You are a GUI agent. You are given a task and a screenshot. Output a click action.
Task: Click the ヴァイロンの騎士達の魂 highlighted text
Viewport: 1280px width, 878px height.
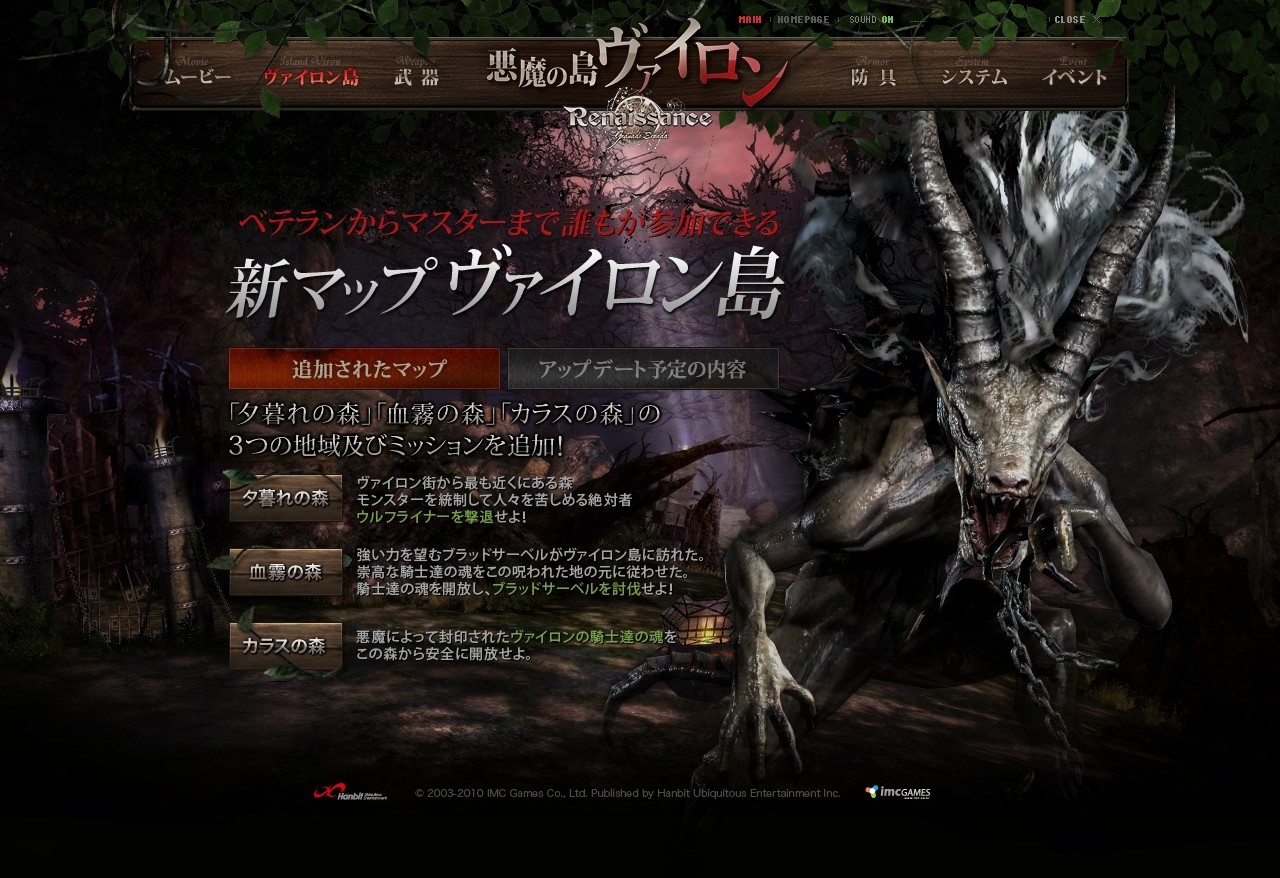point(587,637)
